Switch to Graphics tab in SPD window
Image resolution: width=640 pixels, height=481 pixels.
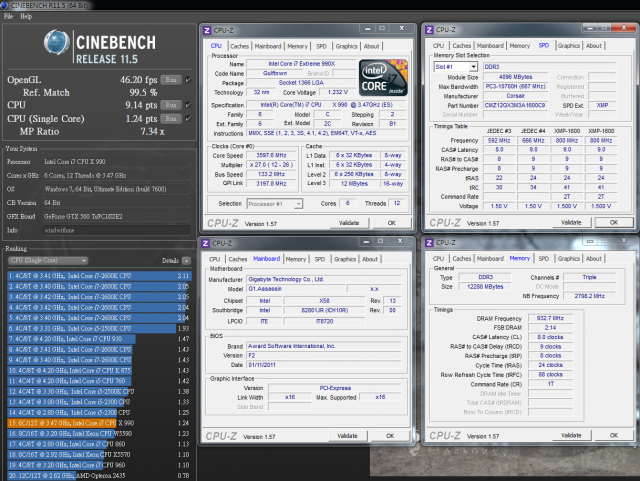point(569,46)
